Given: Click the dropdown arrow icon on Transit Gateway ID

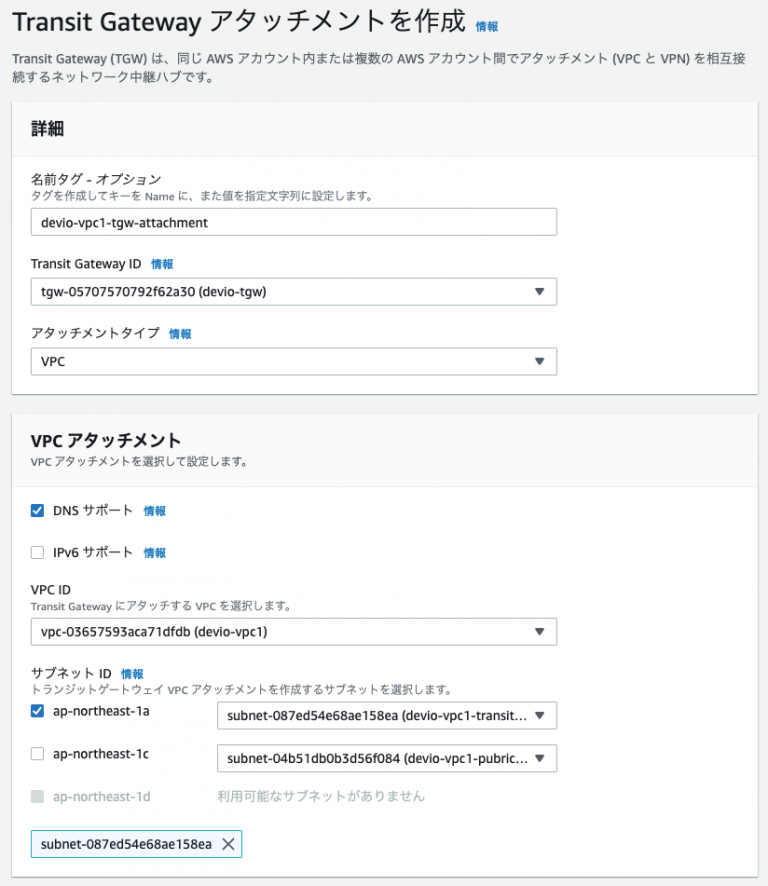Looking at the screenshot, I should (540, 291).
